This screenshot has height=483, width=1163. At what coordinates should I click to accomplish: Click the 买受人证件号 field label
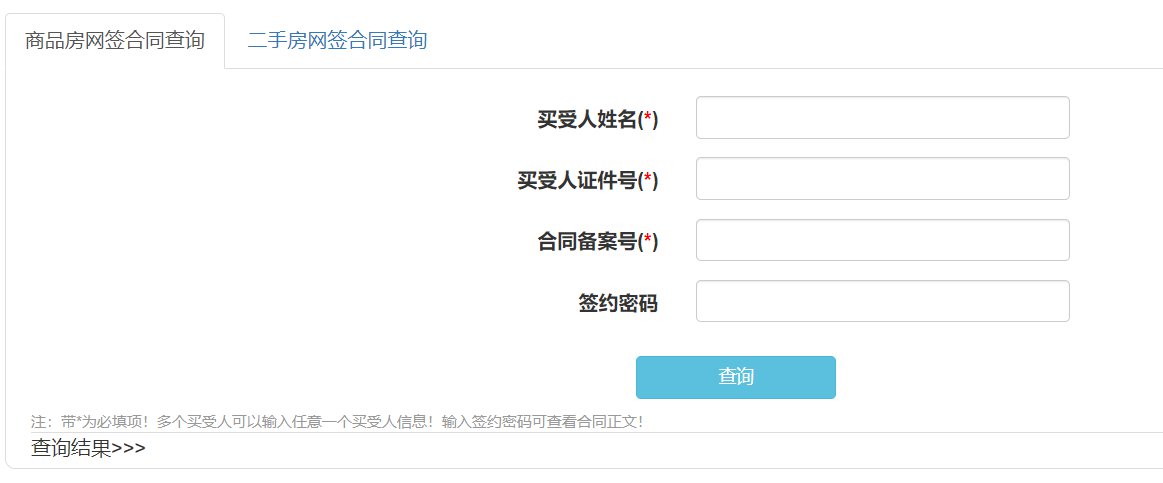(577, 181)
